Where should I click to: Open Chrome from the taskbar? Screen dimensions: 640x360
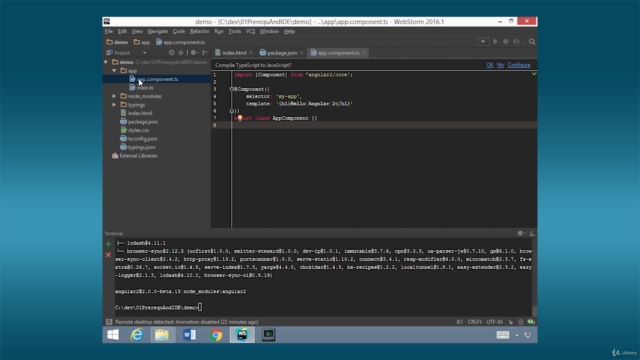pos(216,335)
